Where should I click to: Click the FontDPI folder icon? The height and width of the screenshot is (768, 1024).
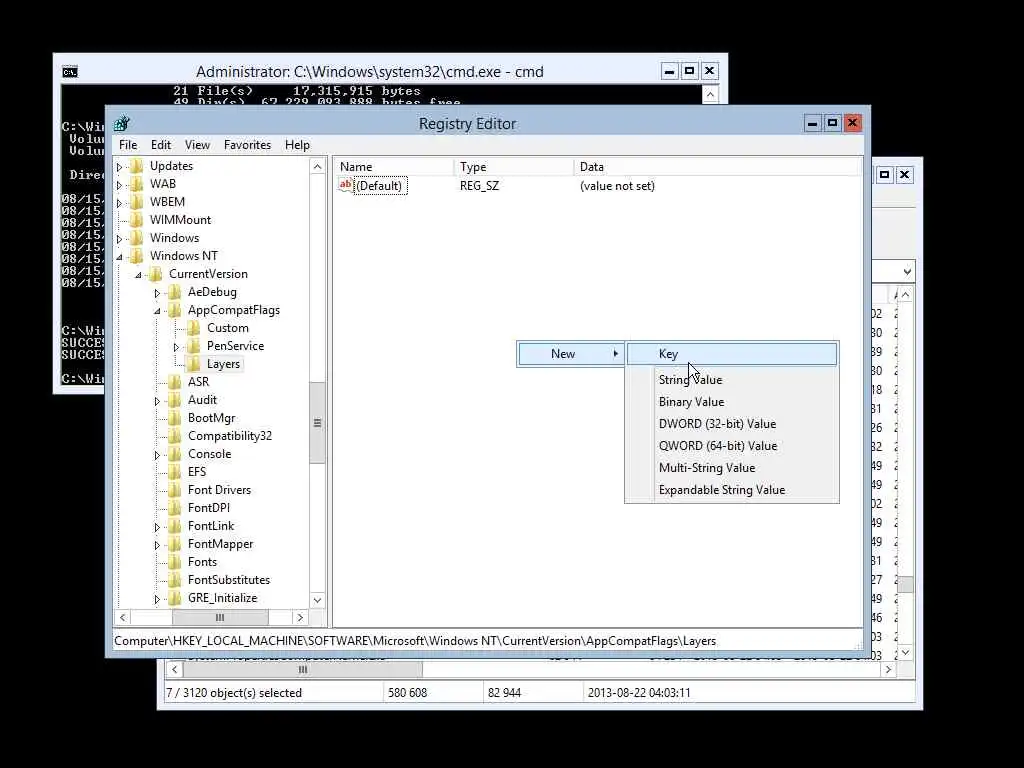(x=174, y=507)
